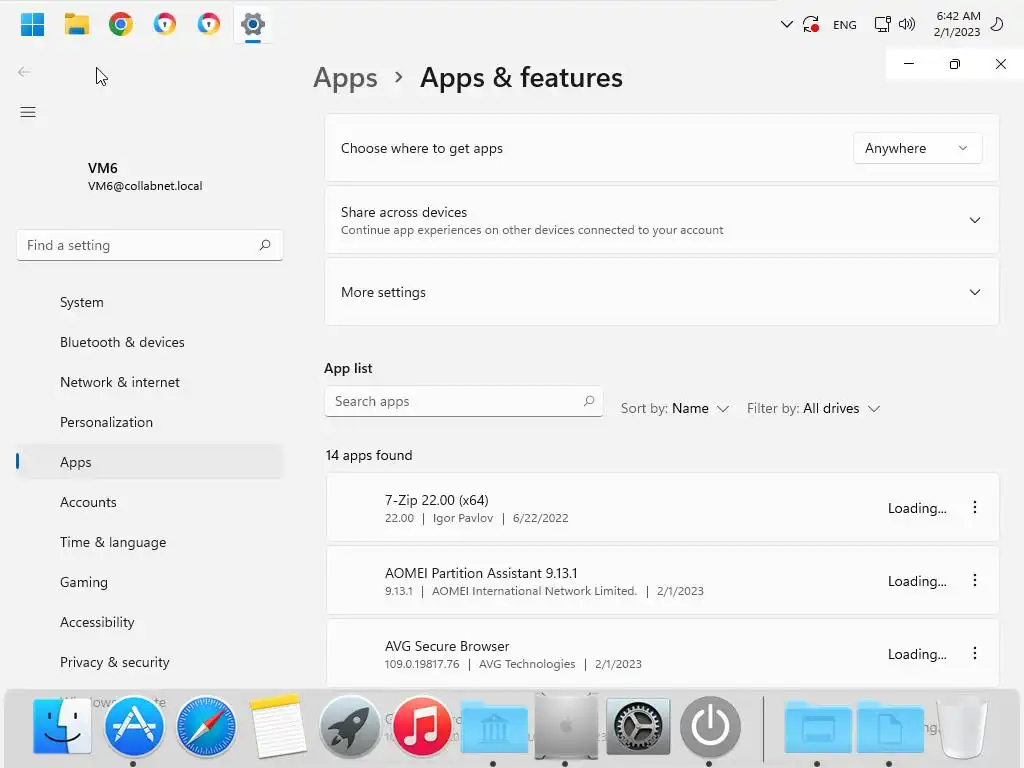
Task: Open the documents folder in dock
Action: coord(889,727)
